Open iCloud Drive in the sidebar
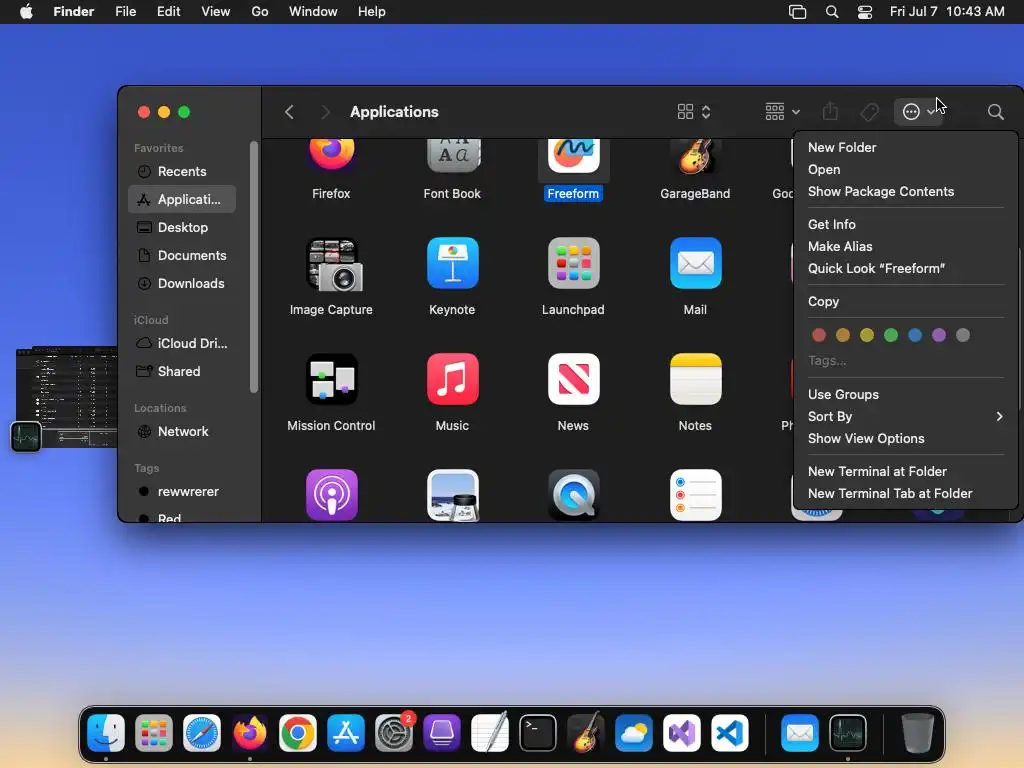Image resolution: width=1024 pixels, height=768 pixels. point(182,344)
